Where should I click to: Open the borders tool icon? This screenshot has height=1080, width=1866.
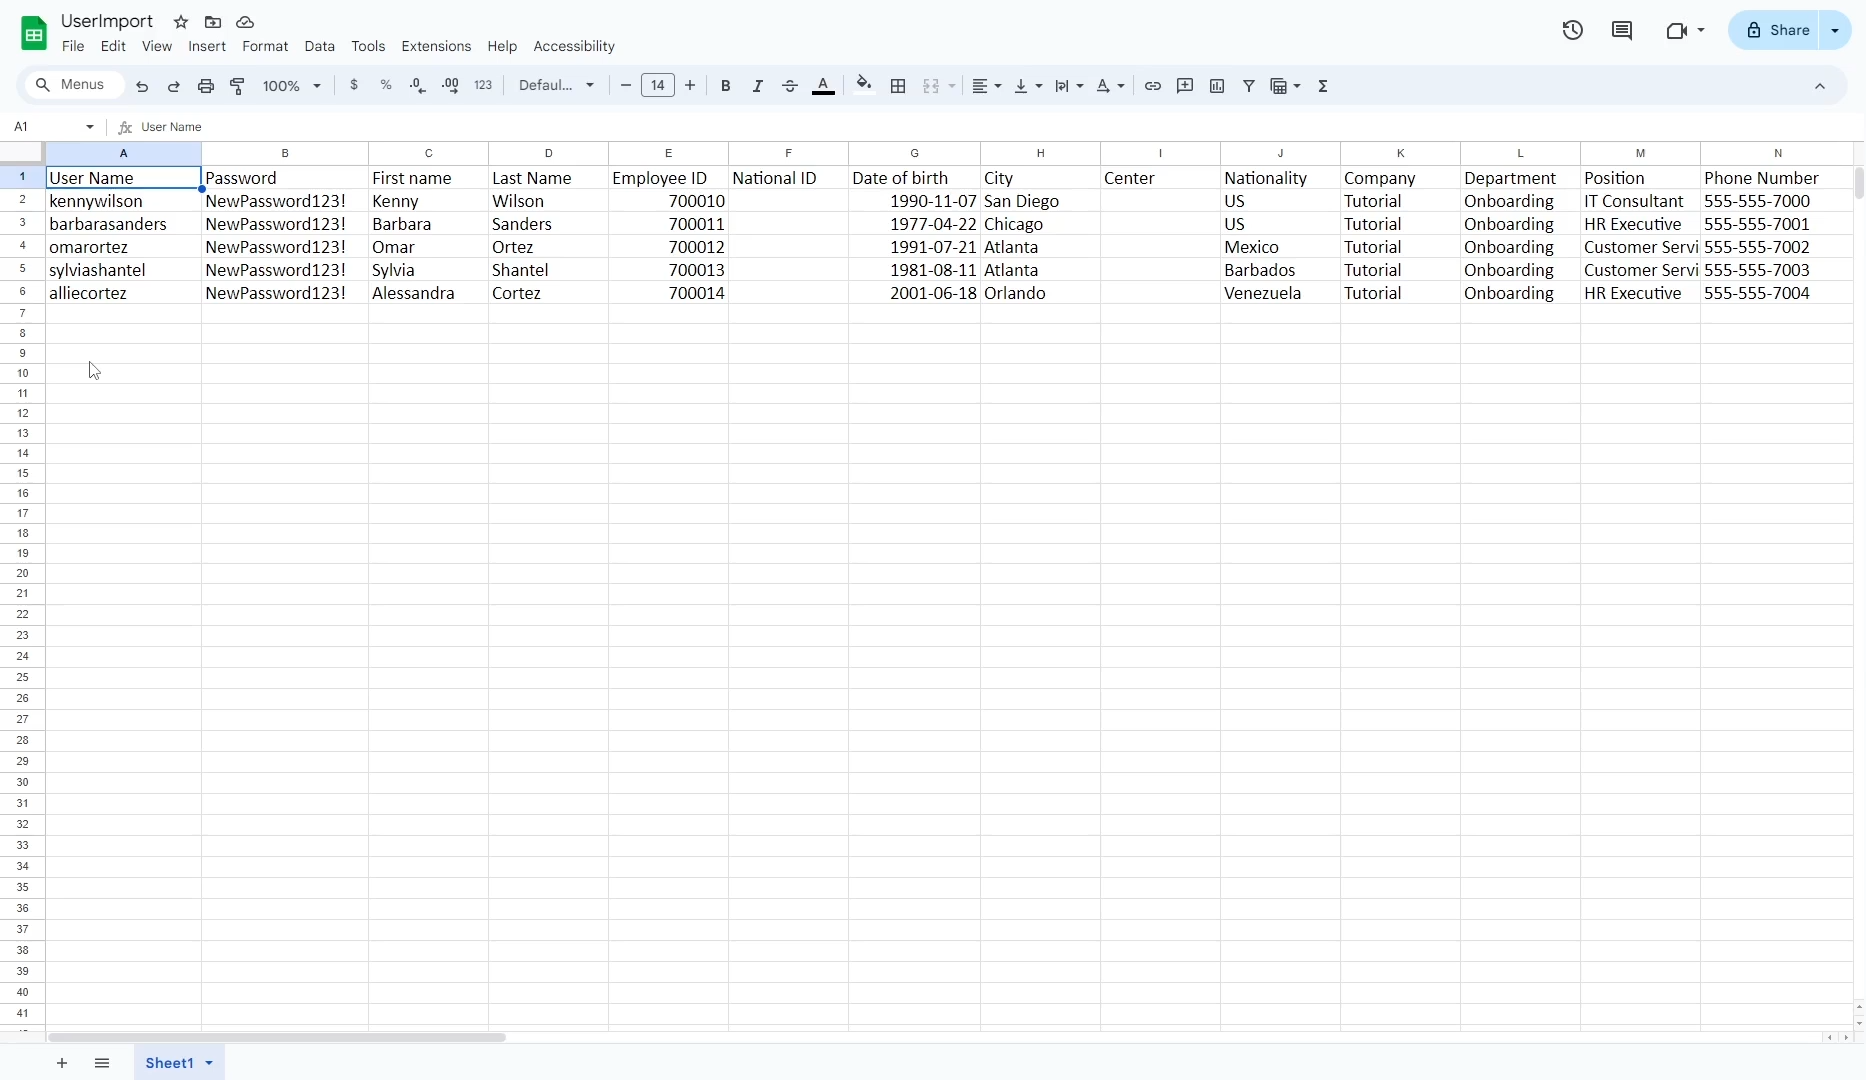click(x=898, y=87)
